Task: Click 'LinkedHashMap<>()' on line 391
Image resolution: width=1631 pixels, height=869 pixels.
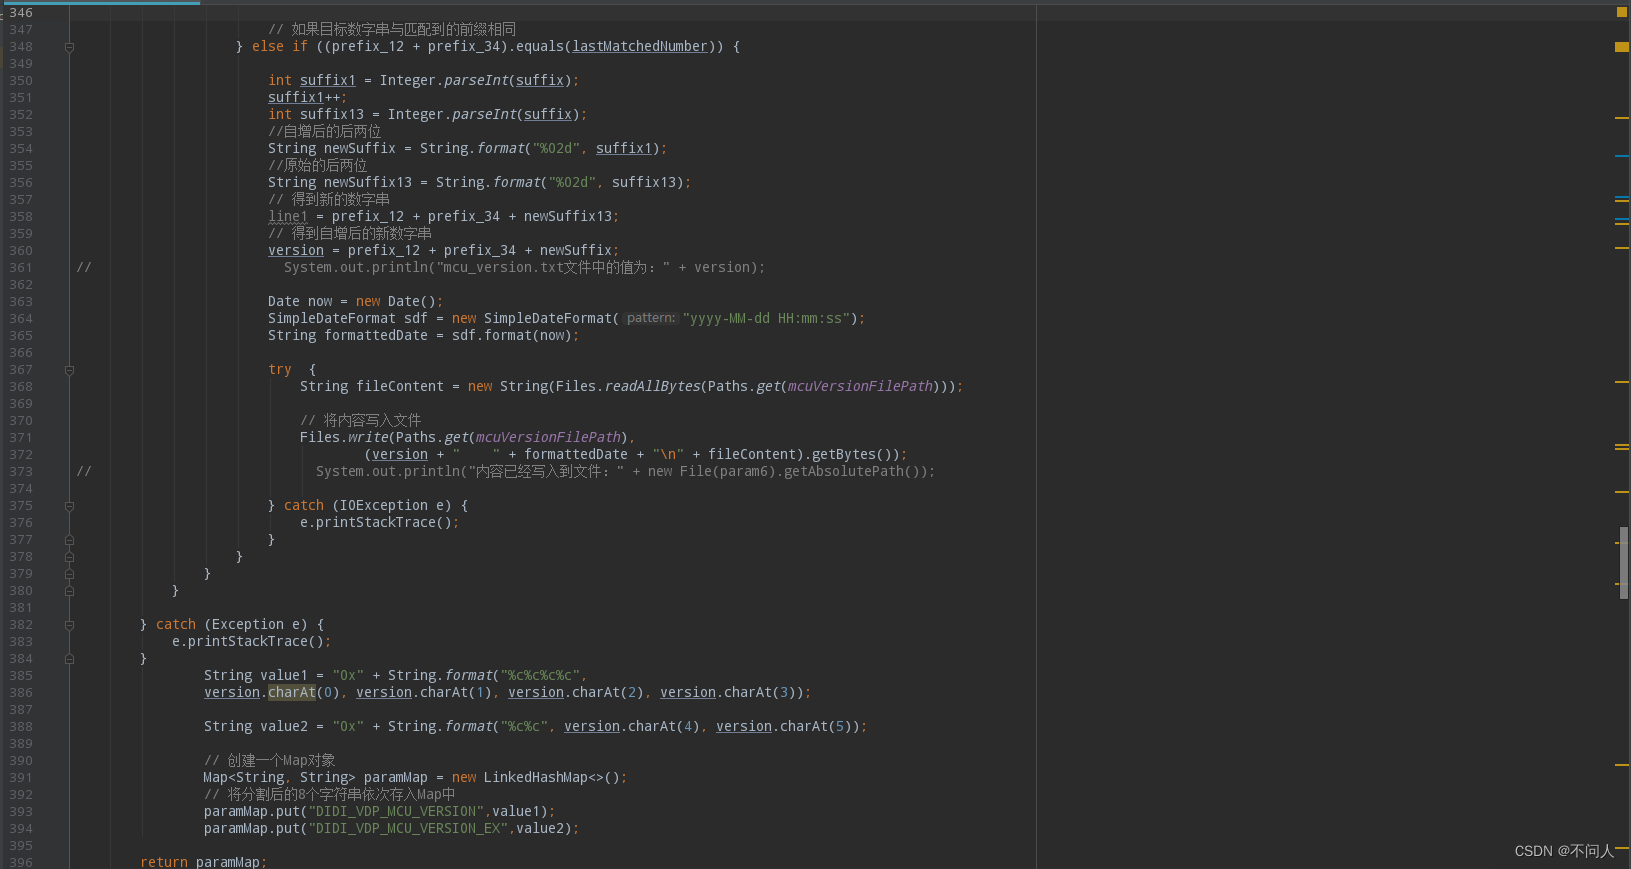Action: click(552, 778)
